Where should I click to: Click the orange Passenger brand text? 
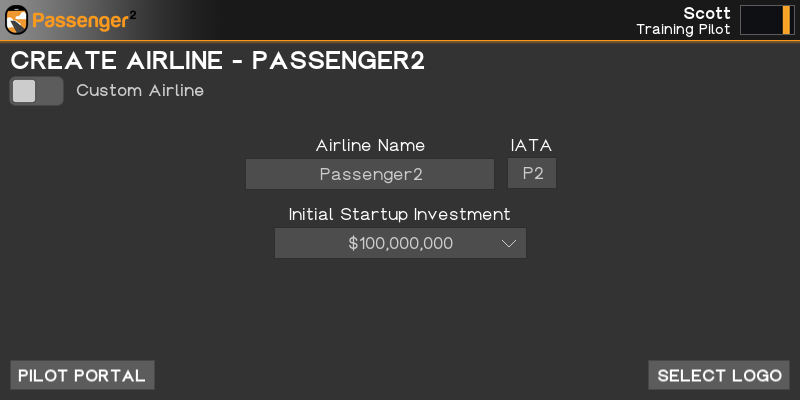click(x=79, y=20)
